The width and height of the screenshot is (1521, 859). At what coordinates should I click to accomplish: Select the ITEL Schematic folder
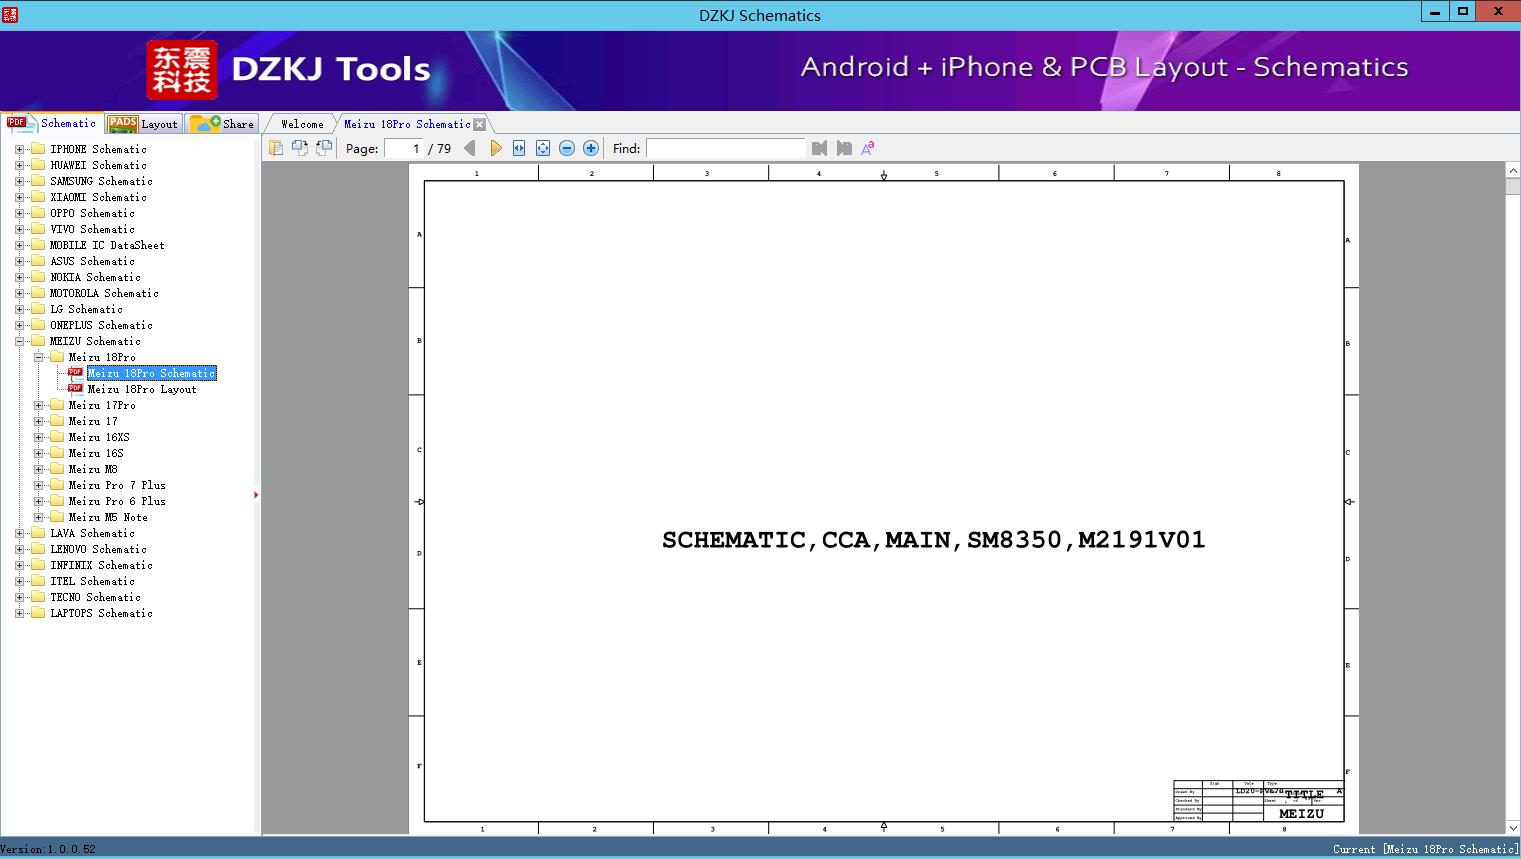pos(92,581)
